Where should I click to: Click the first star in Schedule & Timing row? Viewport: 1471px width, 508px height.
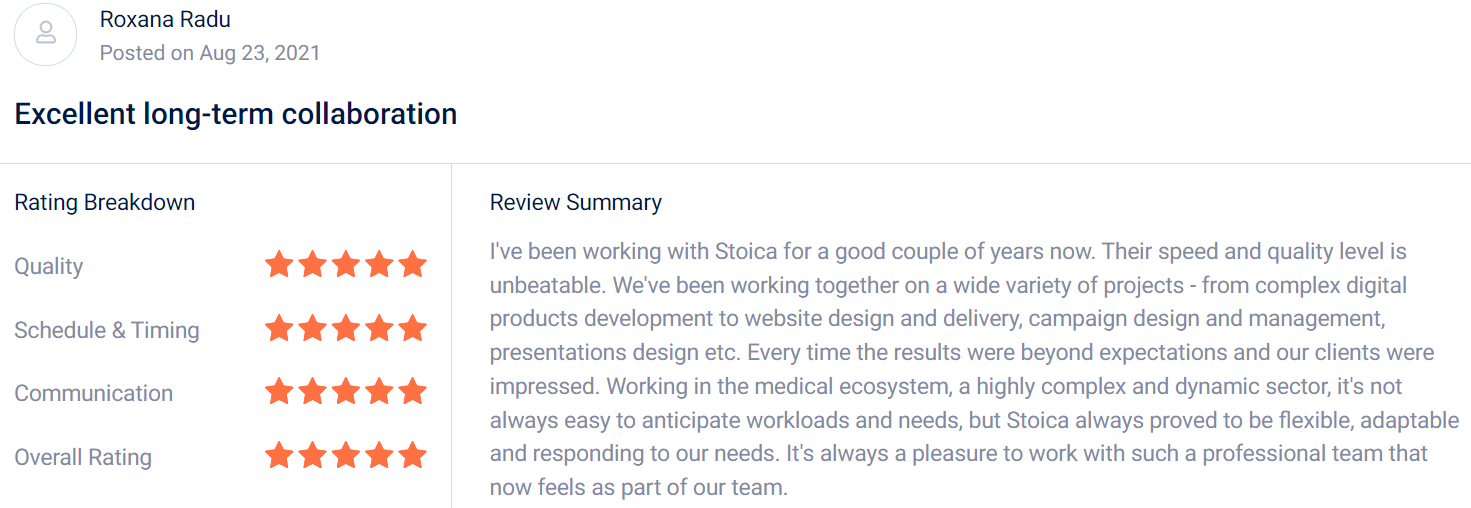[279, 328]
